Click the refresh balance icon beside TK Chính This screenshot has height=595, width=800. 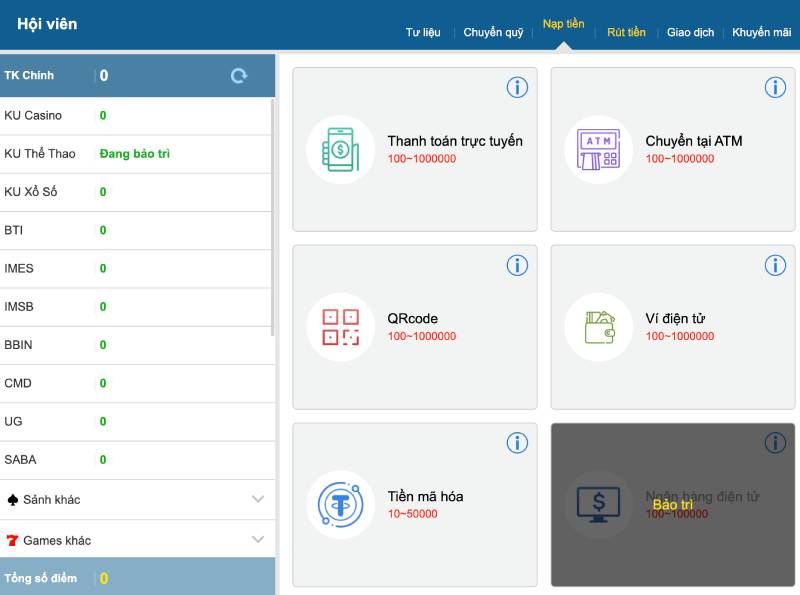239,76
